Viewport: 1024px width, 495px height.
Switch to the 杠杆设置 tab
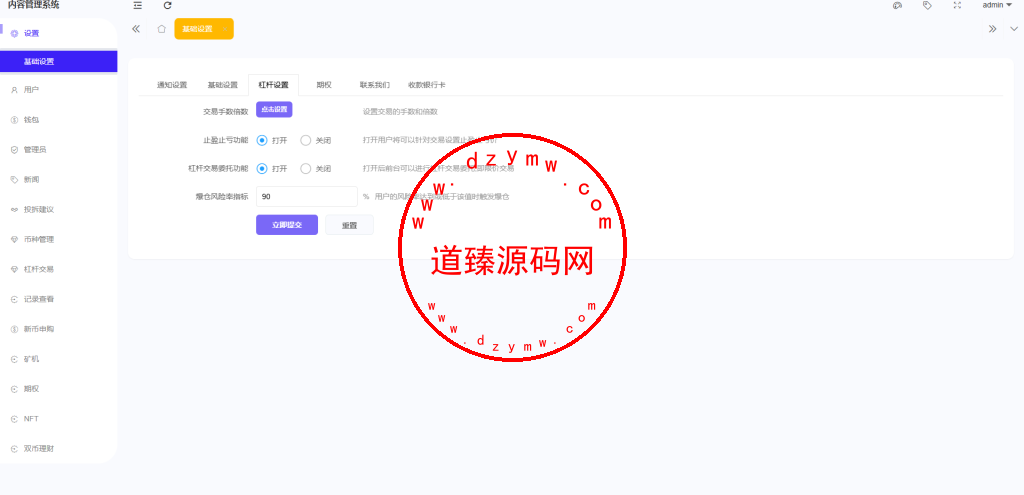(273, 85)
